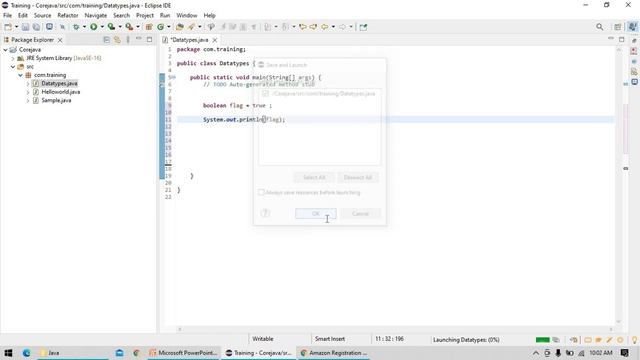640x360 pixels.
Task: Open the Coverage dropdown arrow
Action: click(x=120, y=27)
